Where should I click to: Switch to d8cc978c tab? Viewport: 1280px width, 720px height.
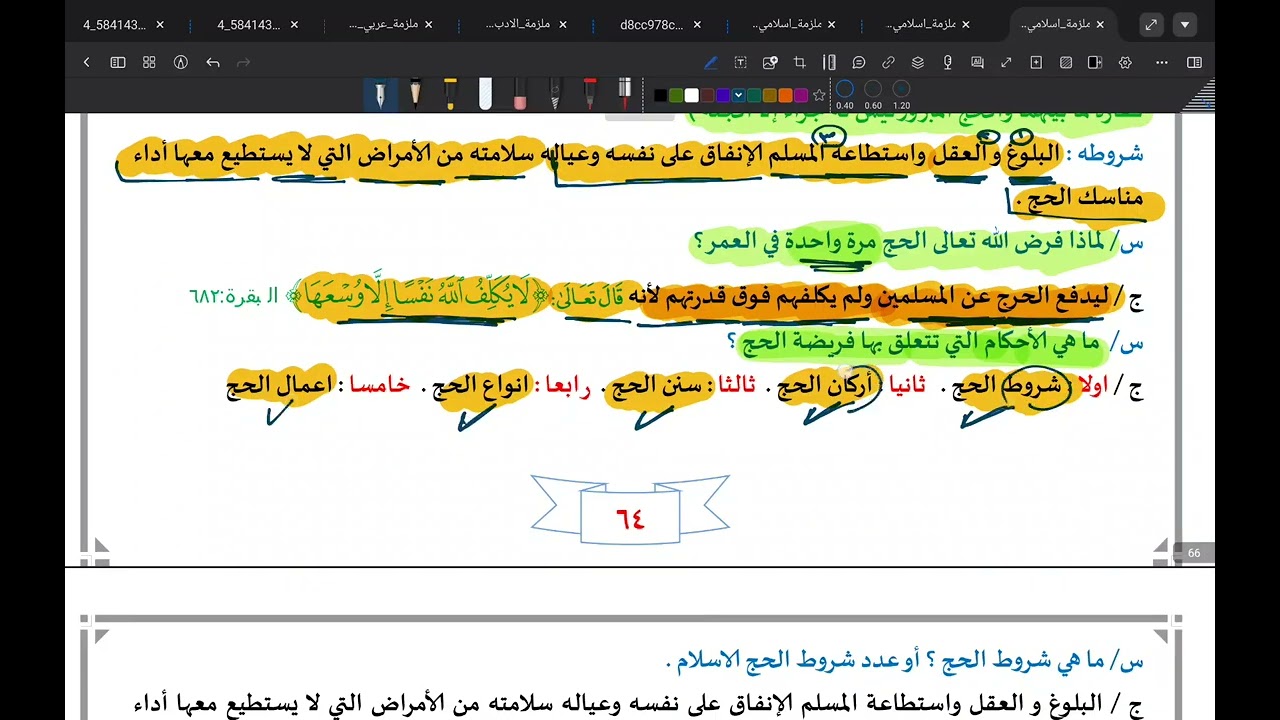pos(652,24)
